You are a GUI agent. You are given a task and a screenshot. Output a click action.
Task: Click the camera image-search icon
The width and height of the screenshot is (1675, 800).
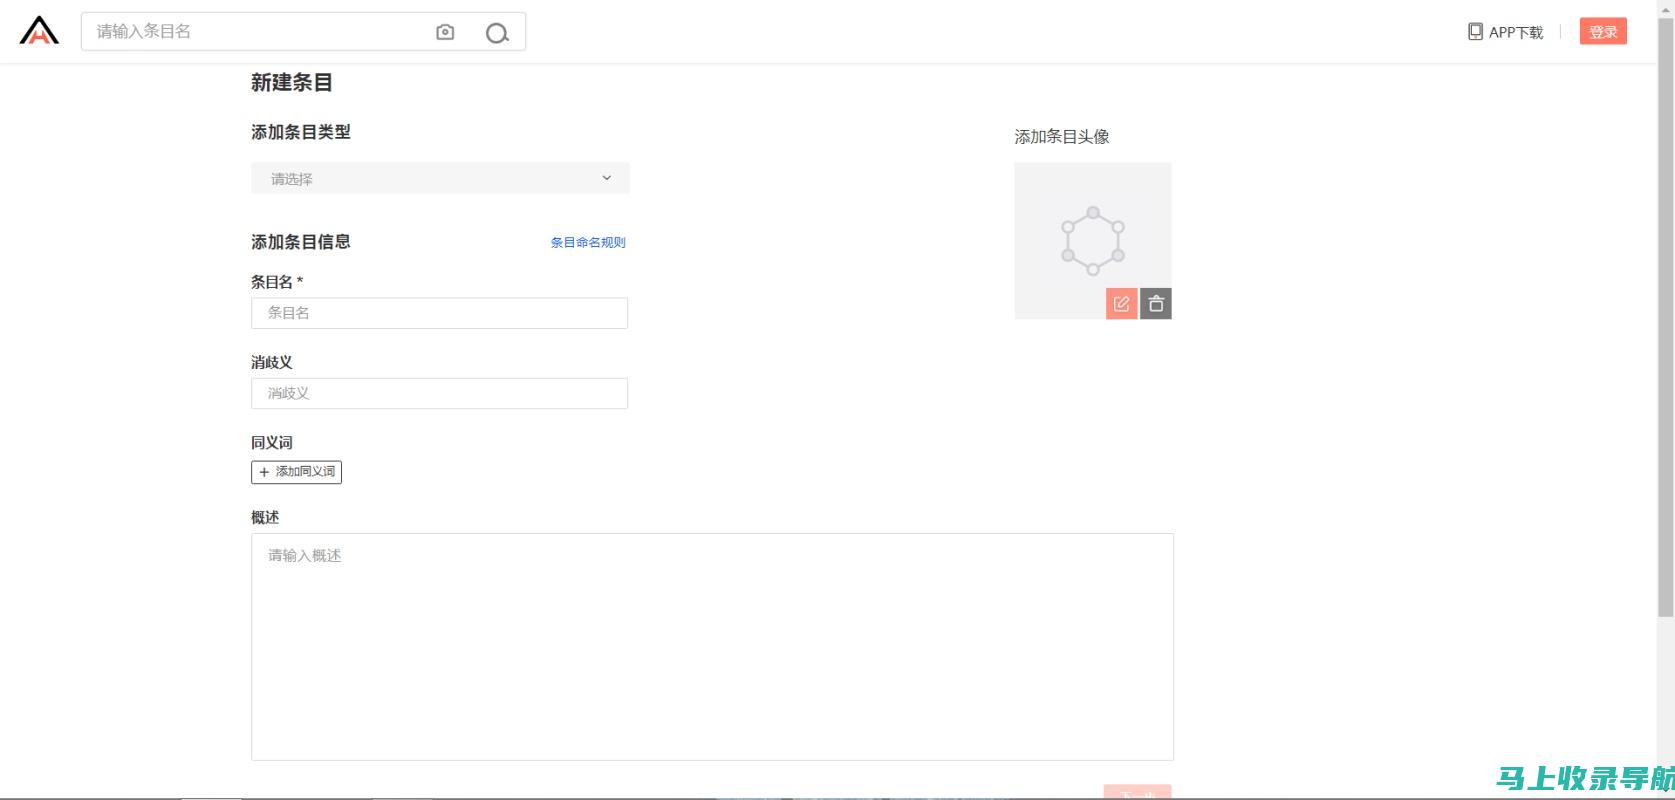445,33
